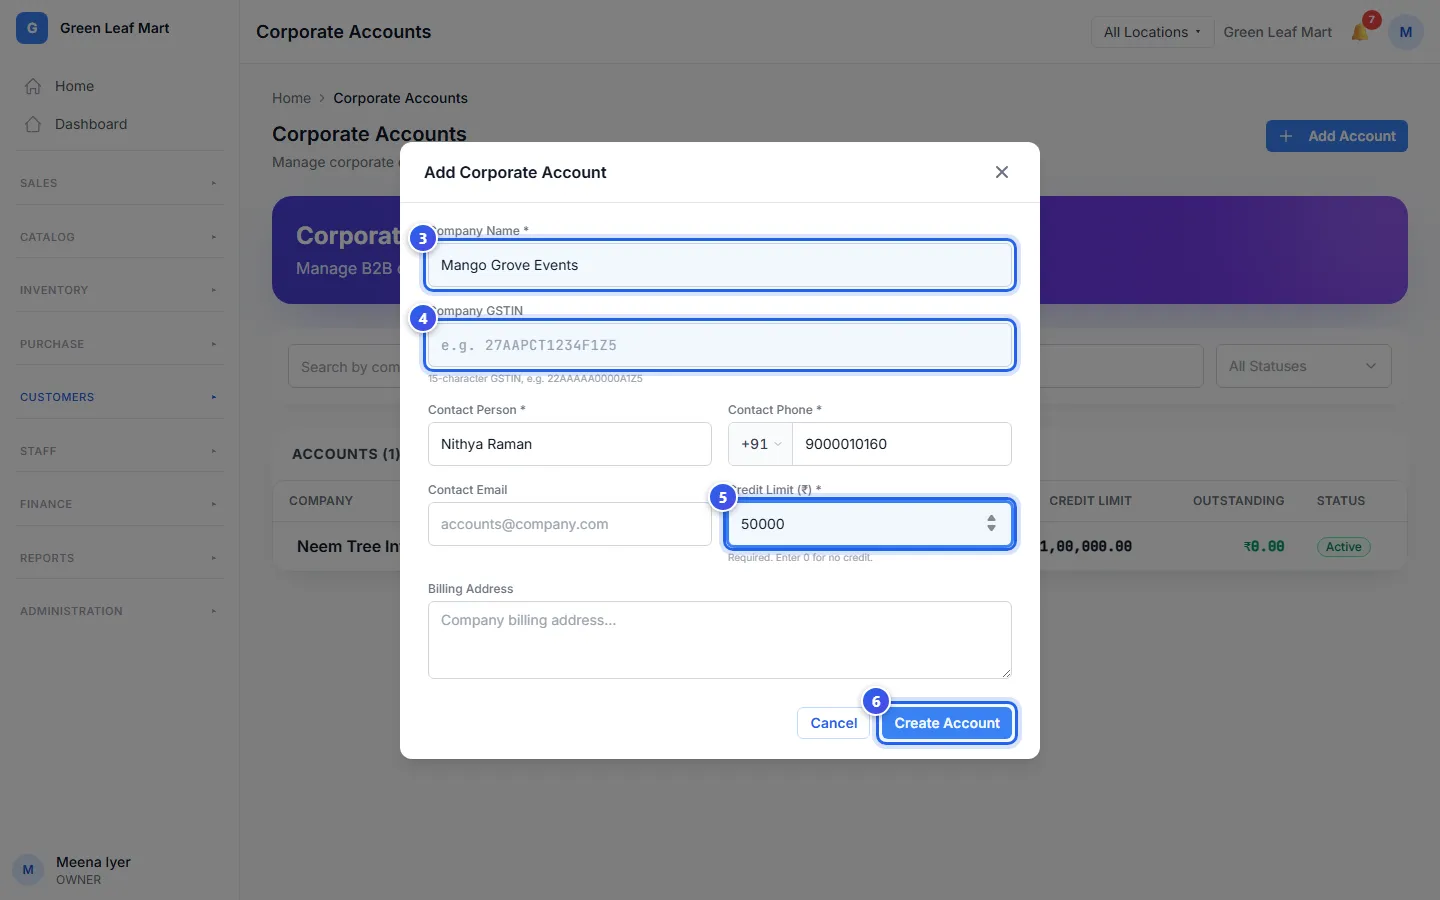This screenshot has width=1440, height=900.
Task: Open Home in the sidebar menu
Action: [x=120, y=86]
